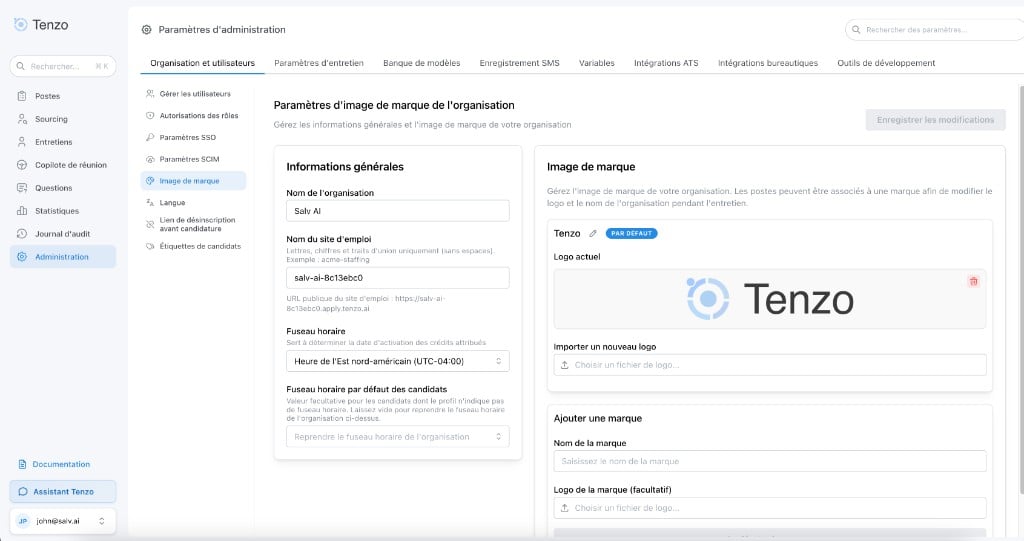Screen dimensions: 1024x541
Task: Click the Documentation file icon
Action: (22, 464)
